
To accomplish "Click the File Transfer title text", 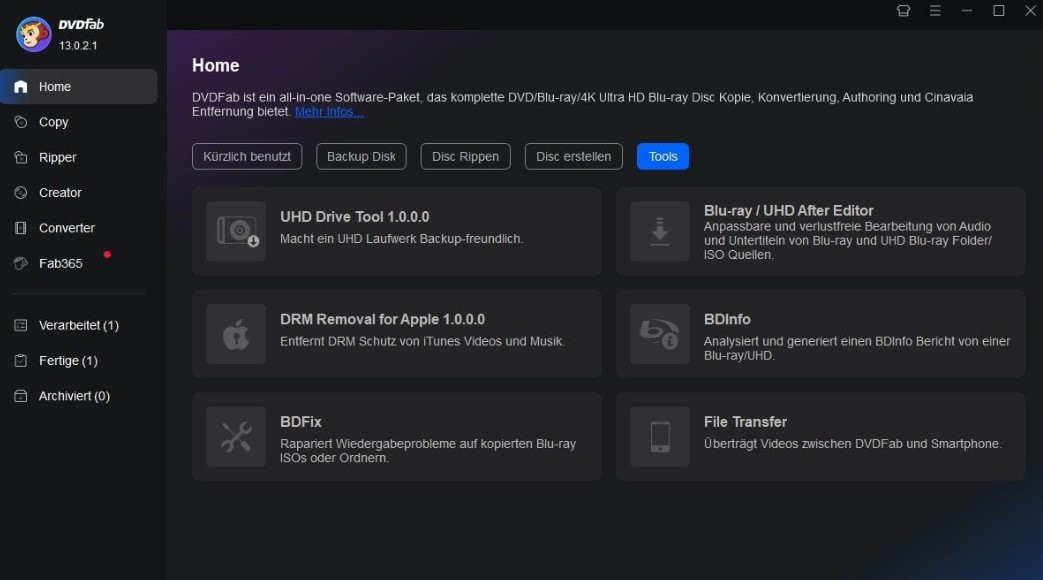I will click(745, 422).
